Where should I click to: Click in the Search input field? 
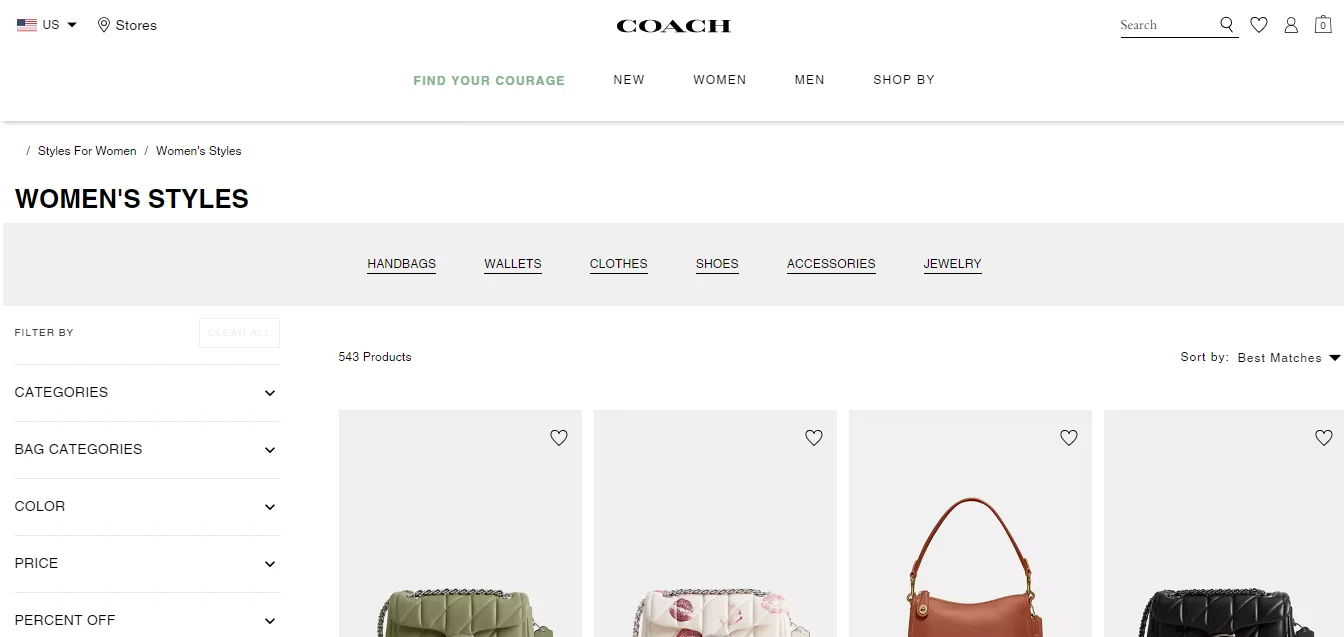click(1166, 25)
